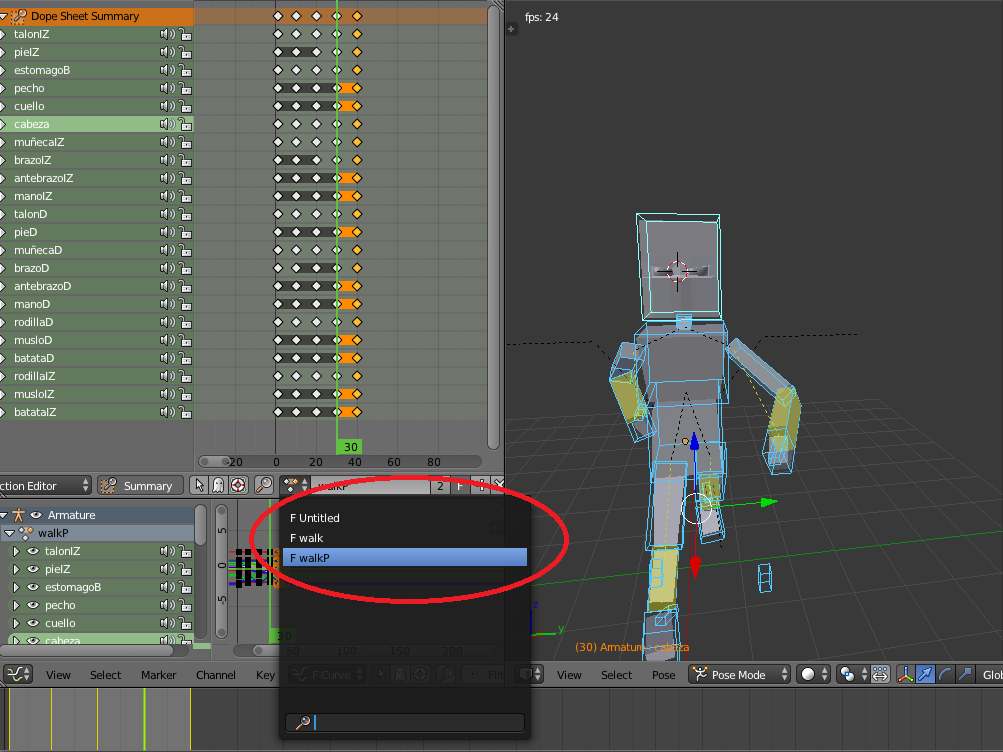
Task: Click the Dope Sheet Summary icon
Action: click(x=19, y=16)
